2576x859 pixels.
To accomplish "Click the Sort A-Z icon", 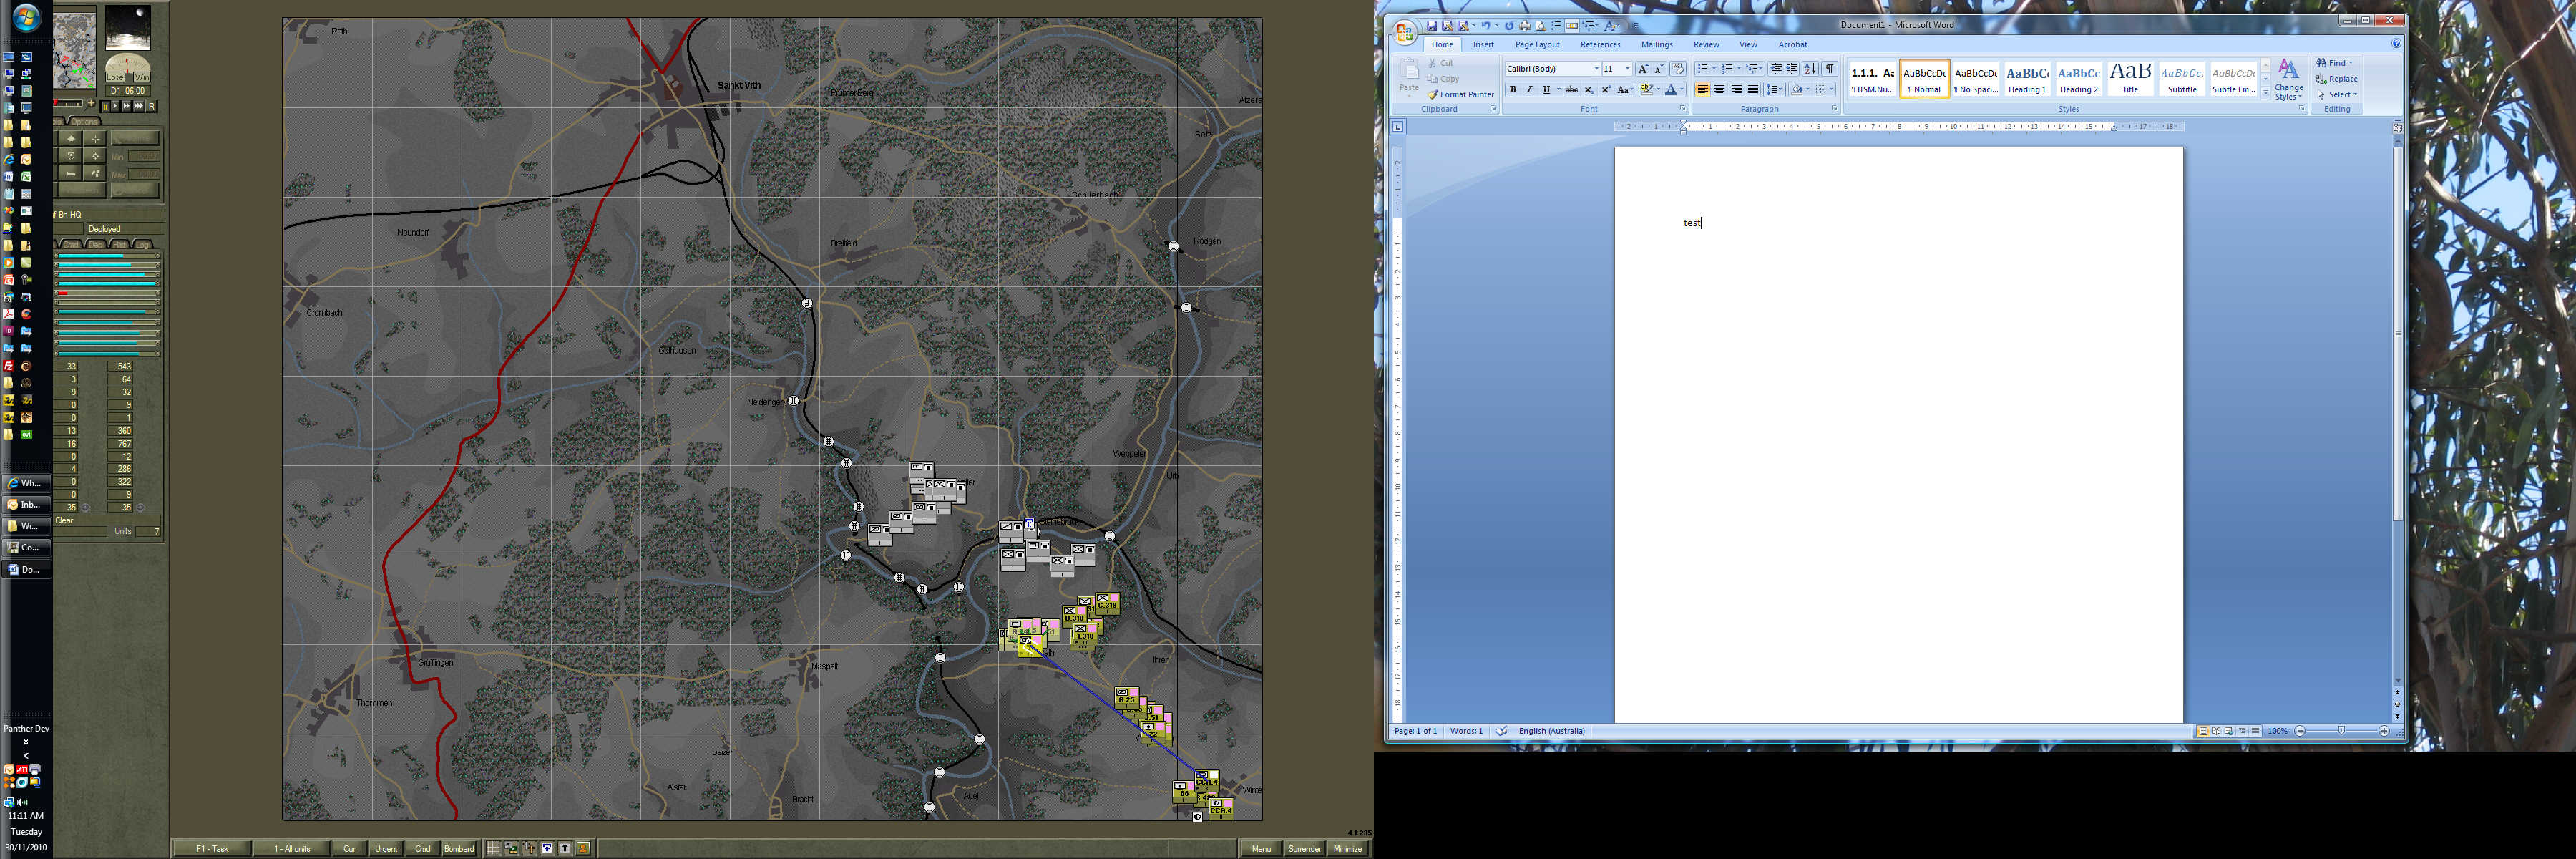I will coord(1810,69).
